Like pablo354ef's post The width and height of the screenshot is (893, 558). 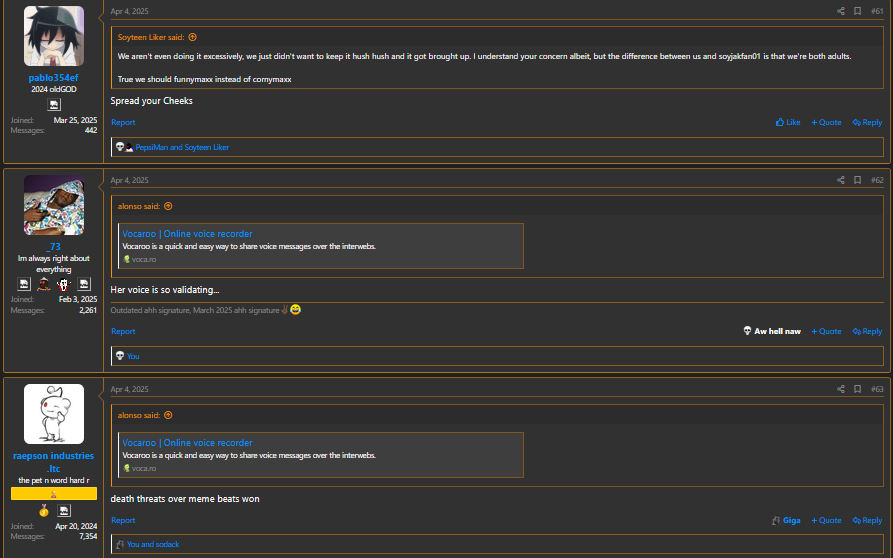tap(788, 122)
